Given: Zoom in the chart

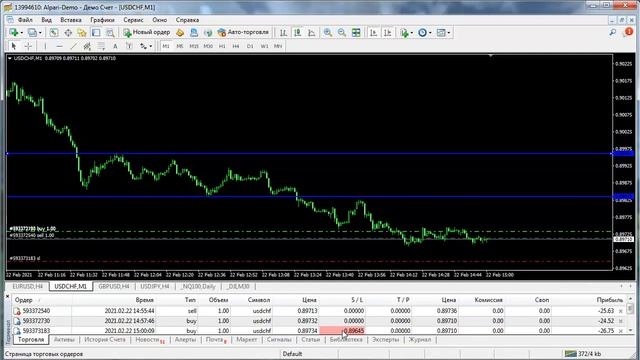Looking at the screenshot, I should [328, 32].
